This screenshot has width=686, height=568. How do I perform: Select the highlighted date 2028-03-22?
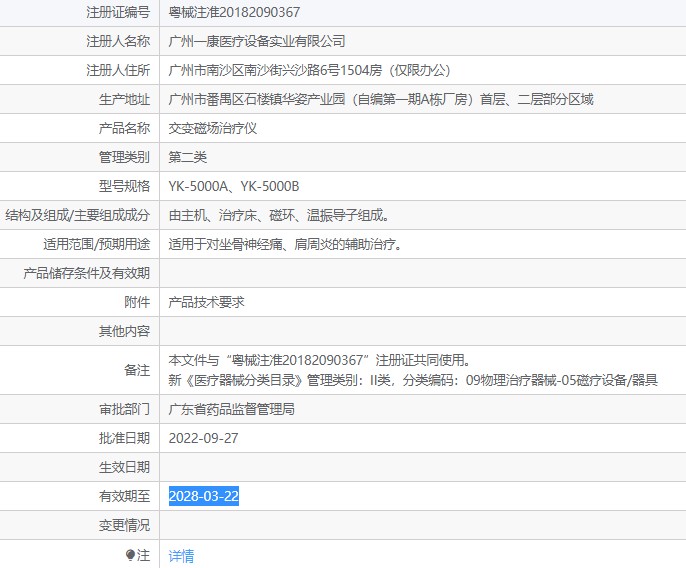(204, 496)
